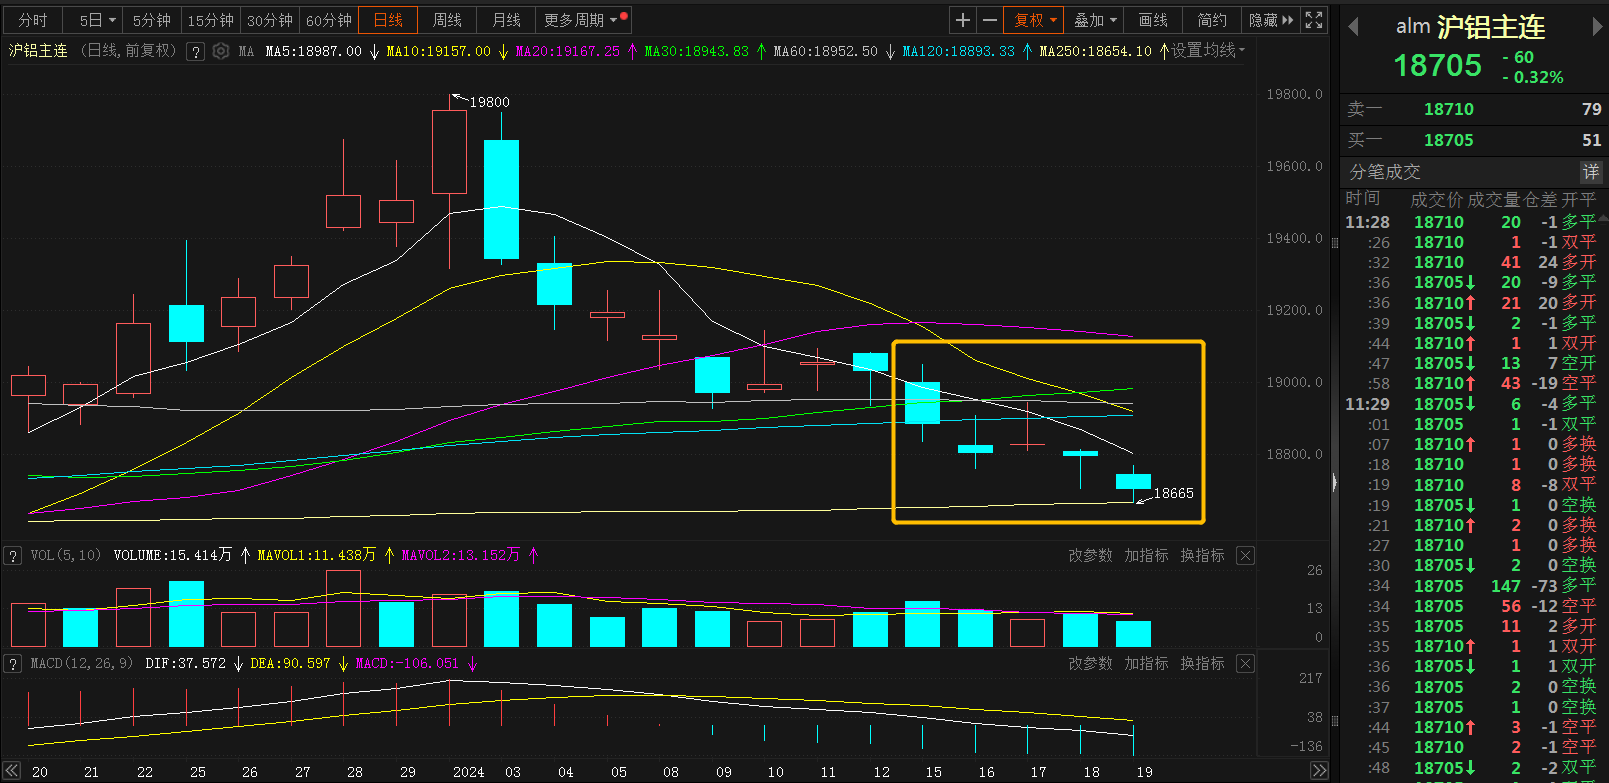
Task: Open MA settings gear icon
Action: pyautogui.click(x=221, y=51)
